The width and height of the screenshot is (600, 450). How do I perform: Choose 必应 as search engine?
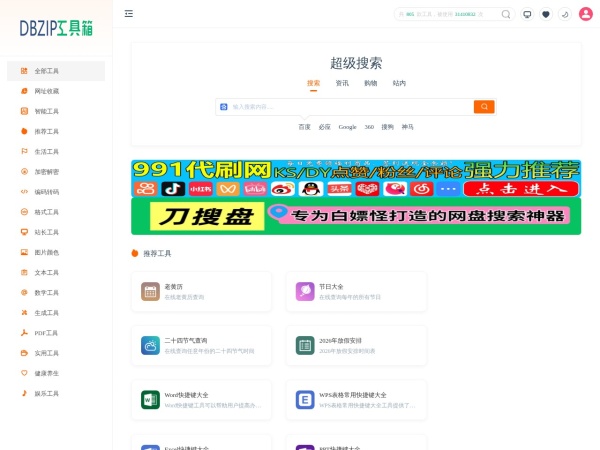tap(324, 127)
